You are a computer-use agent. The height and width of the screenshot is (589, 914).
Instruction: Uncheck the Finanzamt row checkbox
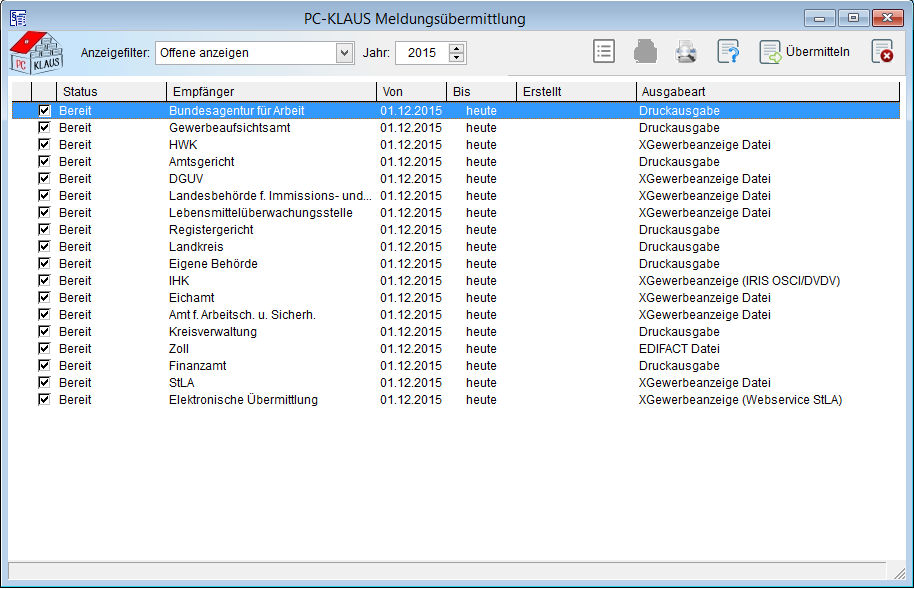[x=44, y=366]
